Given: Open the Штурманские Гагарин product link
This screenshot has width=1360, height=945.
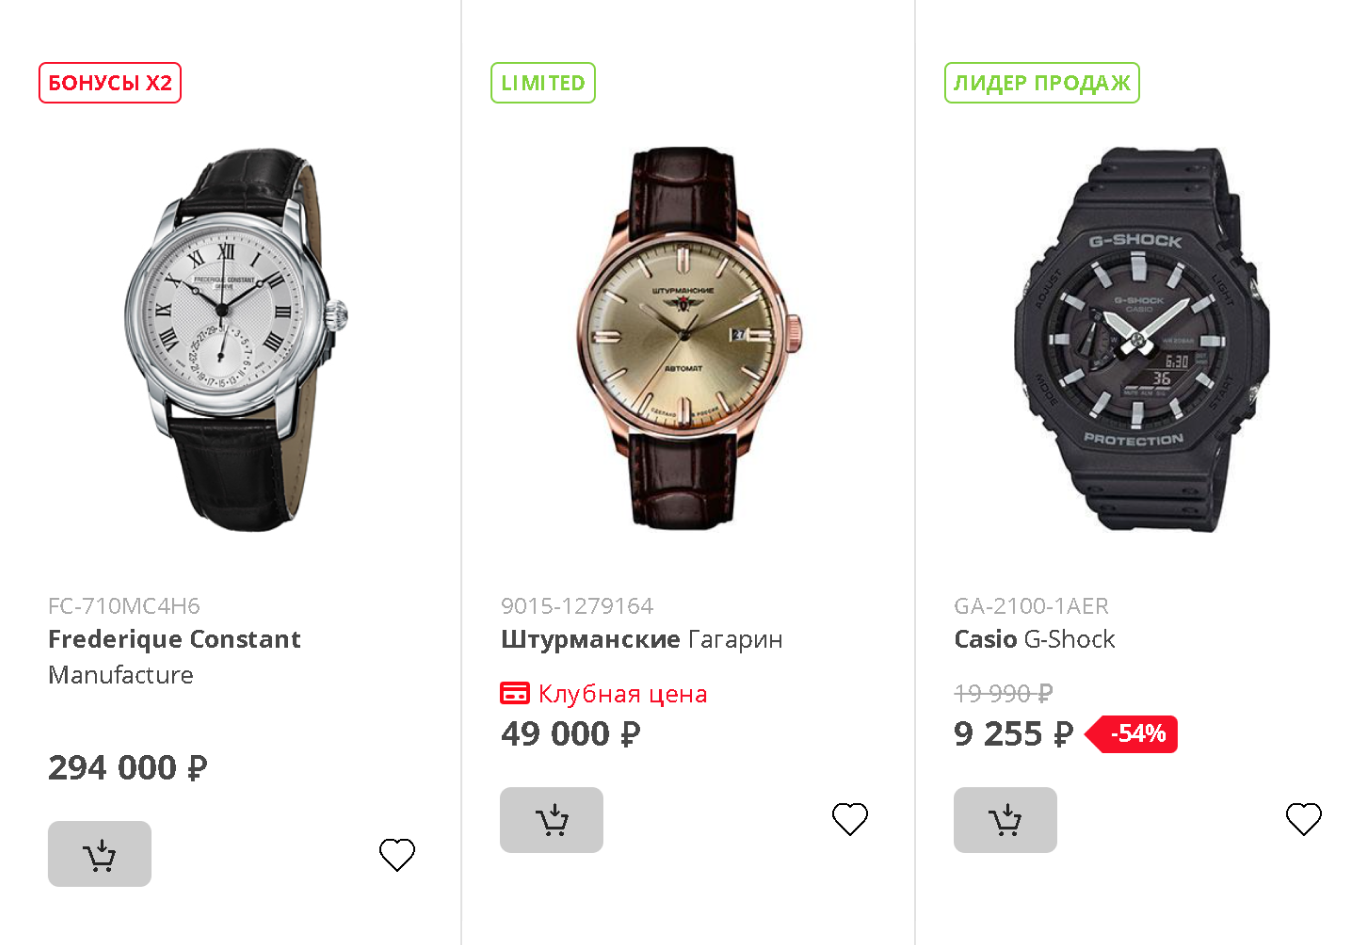Looking at the screenshot, I should pyautogui.click(x=641, y=640).
